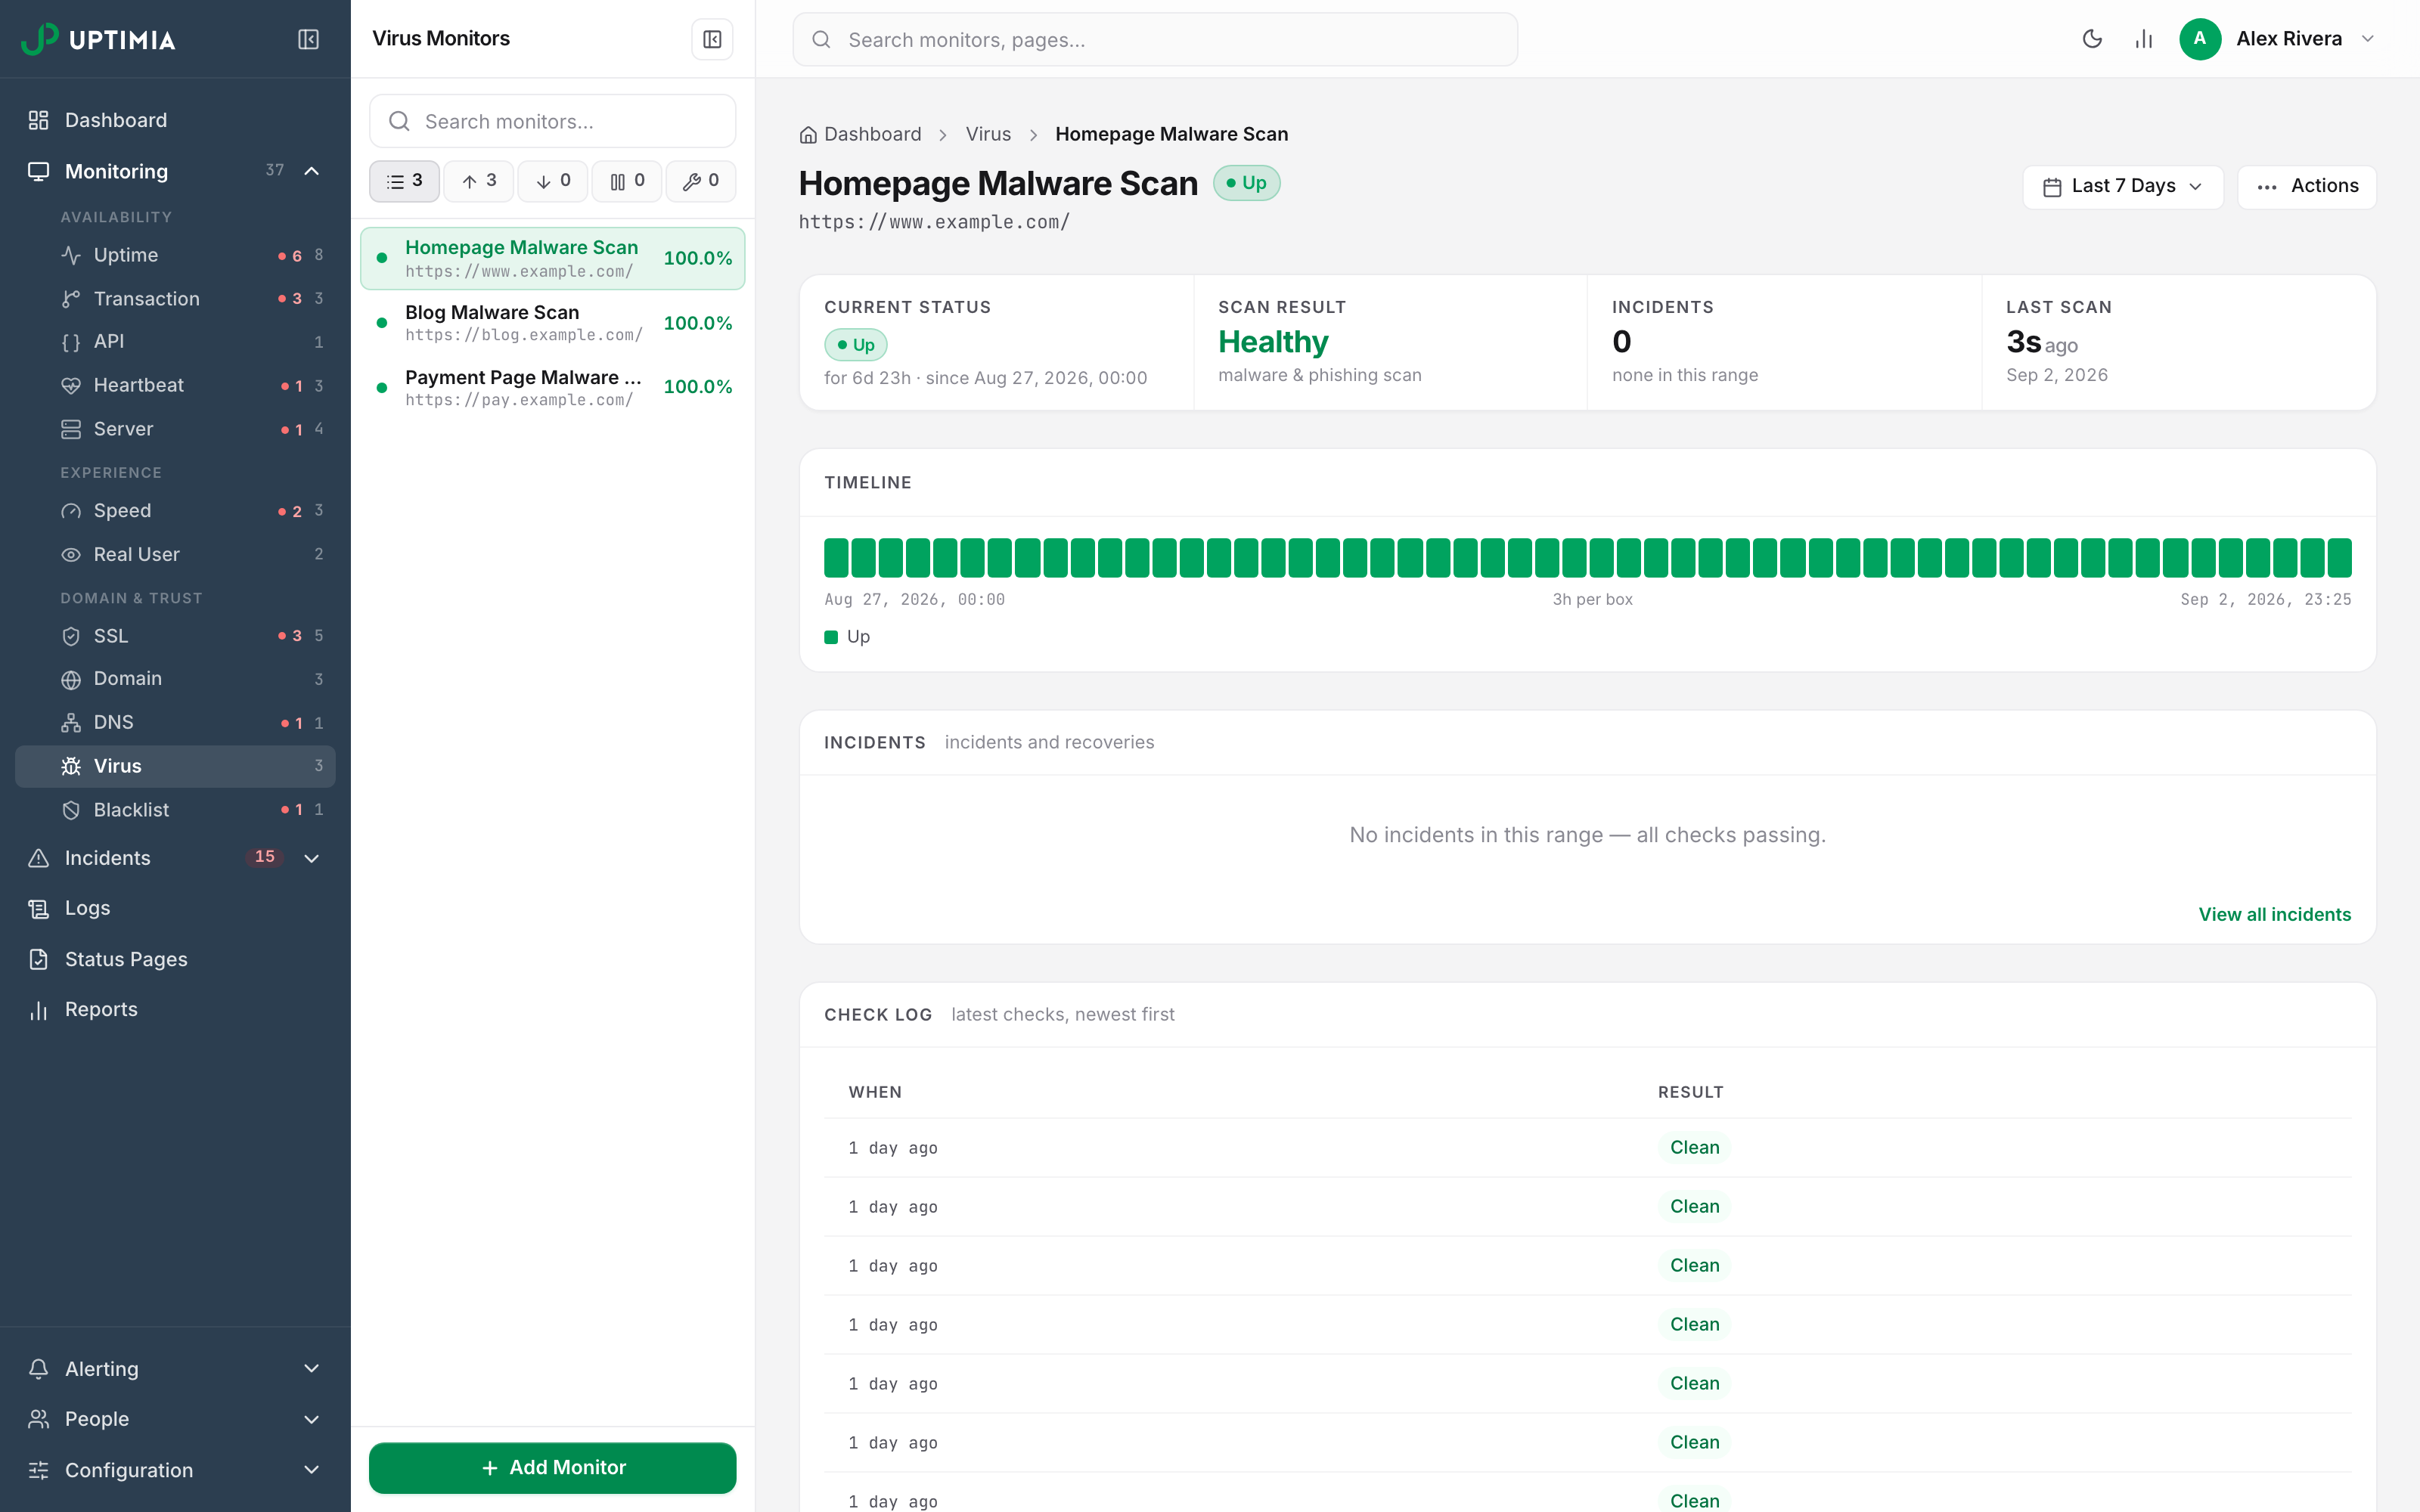Go to Virus breadcrumb link
This screenshot has height=1512, width=2420.
tap(988, 134)
